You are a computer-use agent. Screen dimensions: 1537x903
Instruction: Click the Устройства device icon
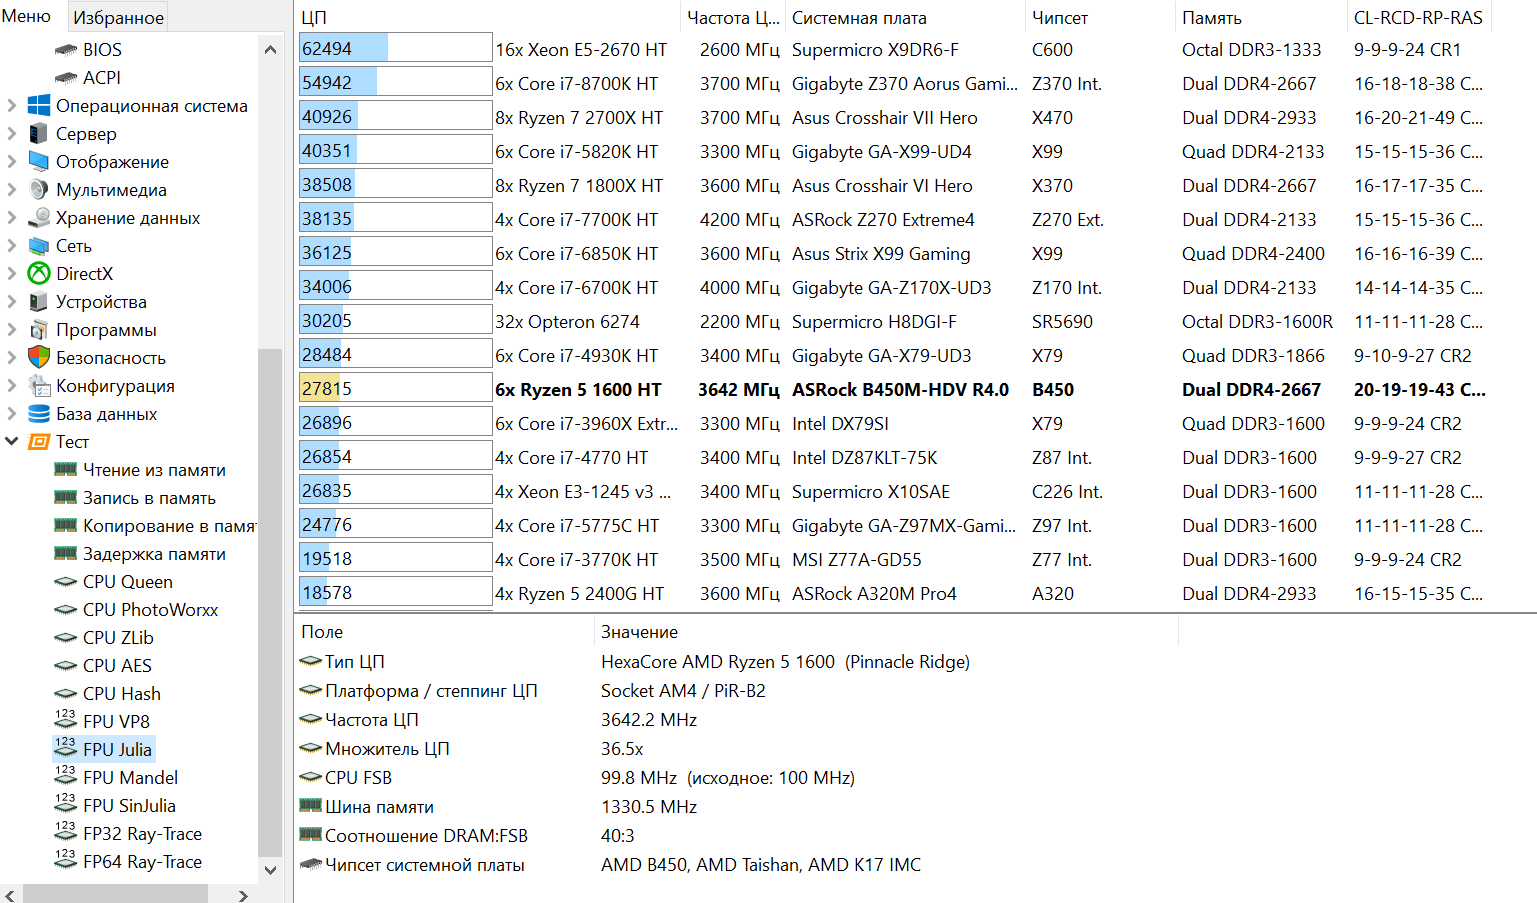tap(39, 302)
